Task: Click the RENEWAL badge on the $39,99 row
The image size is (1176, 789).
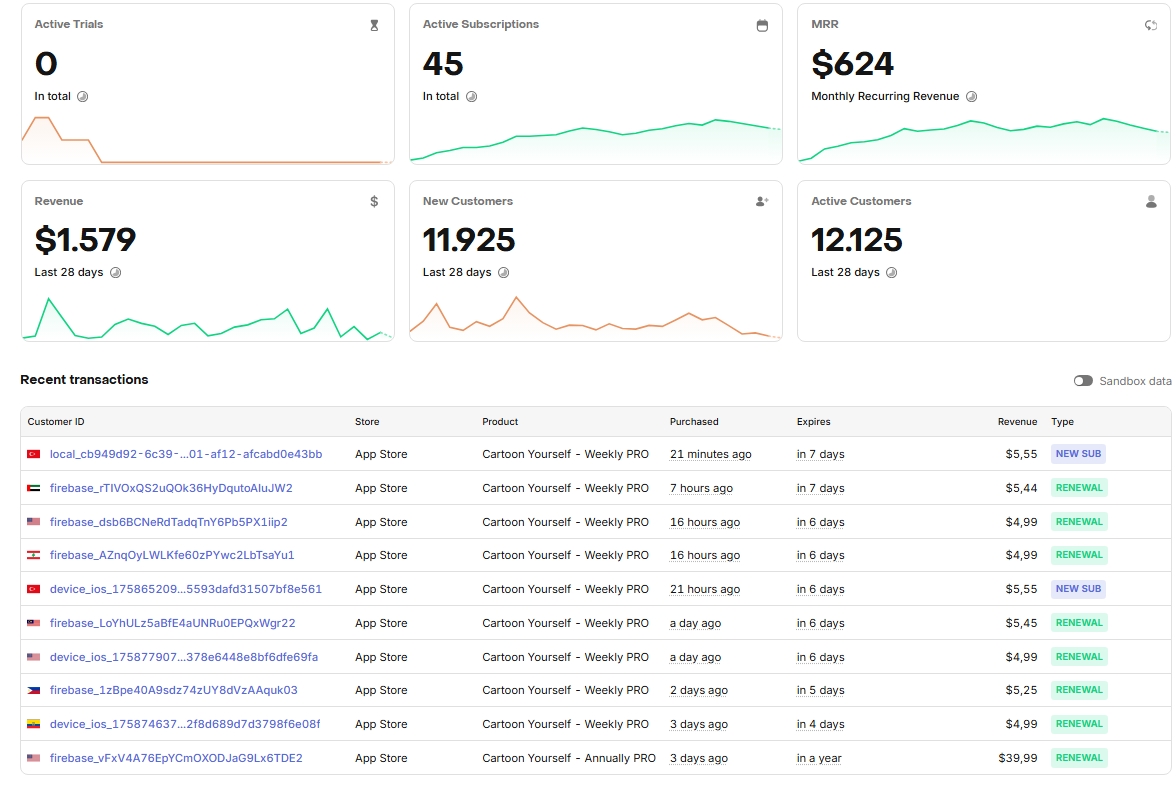Action: point(1079,758)
